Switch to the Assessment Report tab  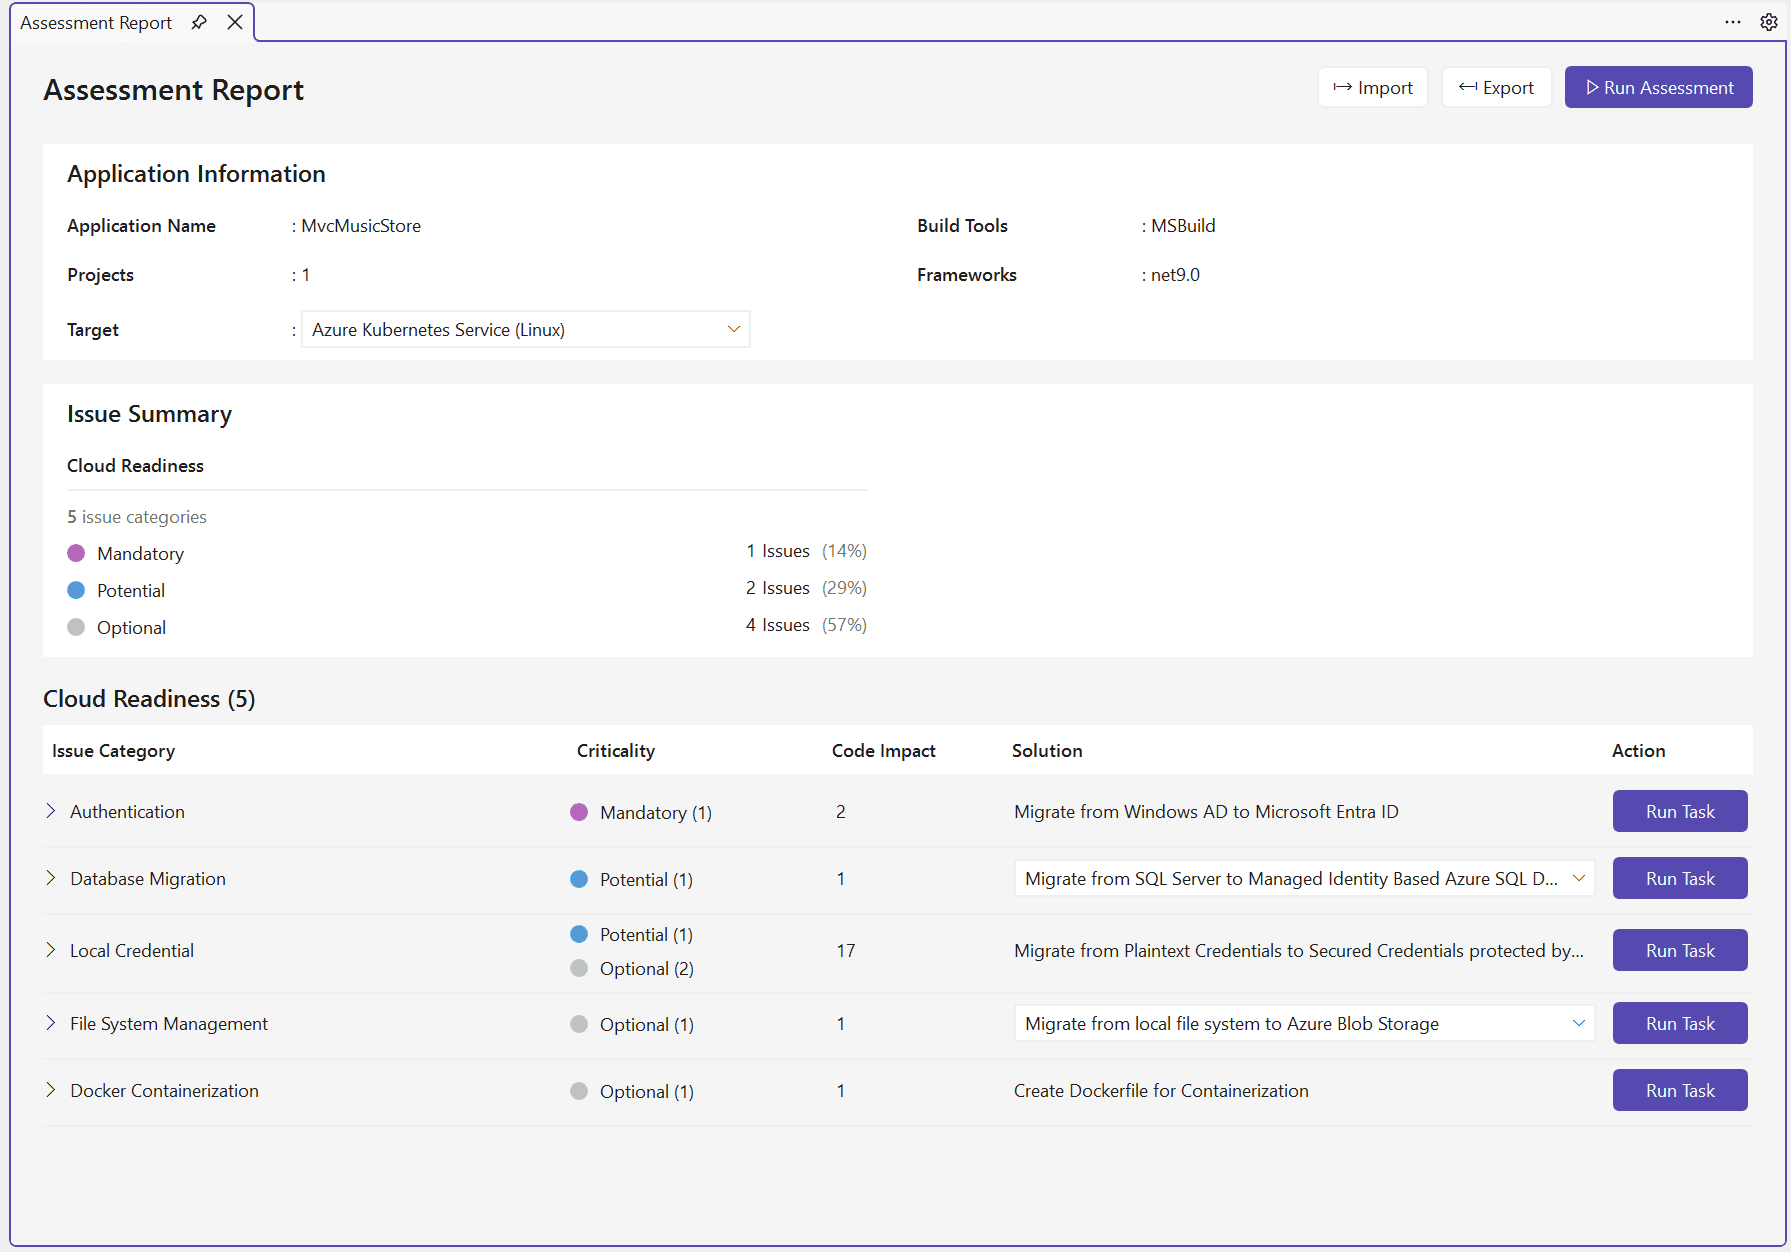coord(95,21)
